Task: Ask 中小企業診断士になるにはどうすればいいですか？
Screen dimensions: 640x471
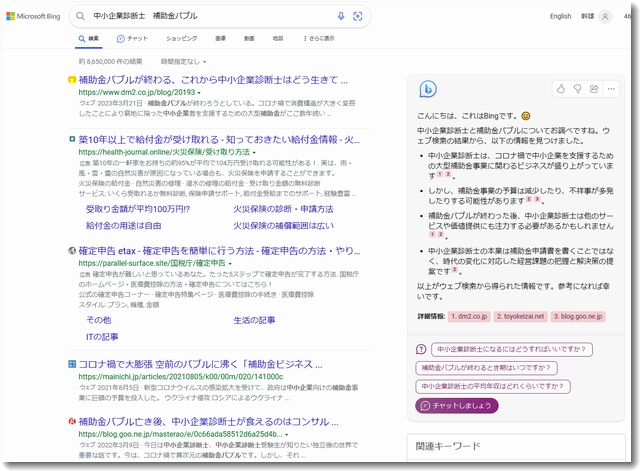Action: click(512, 349)
